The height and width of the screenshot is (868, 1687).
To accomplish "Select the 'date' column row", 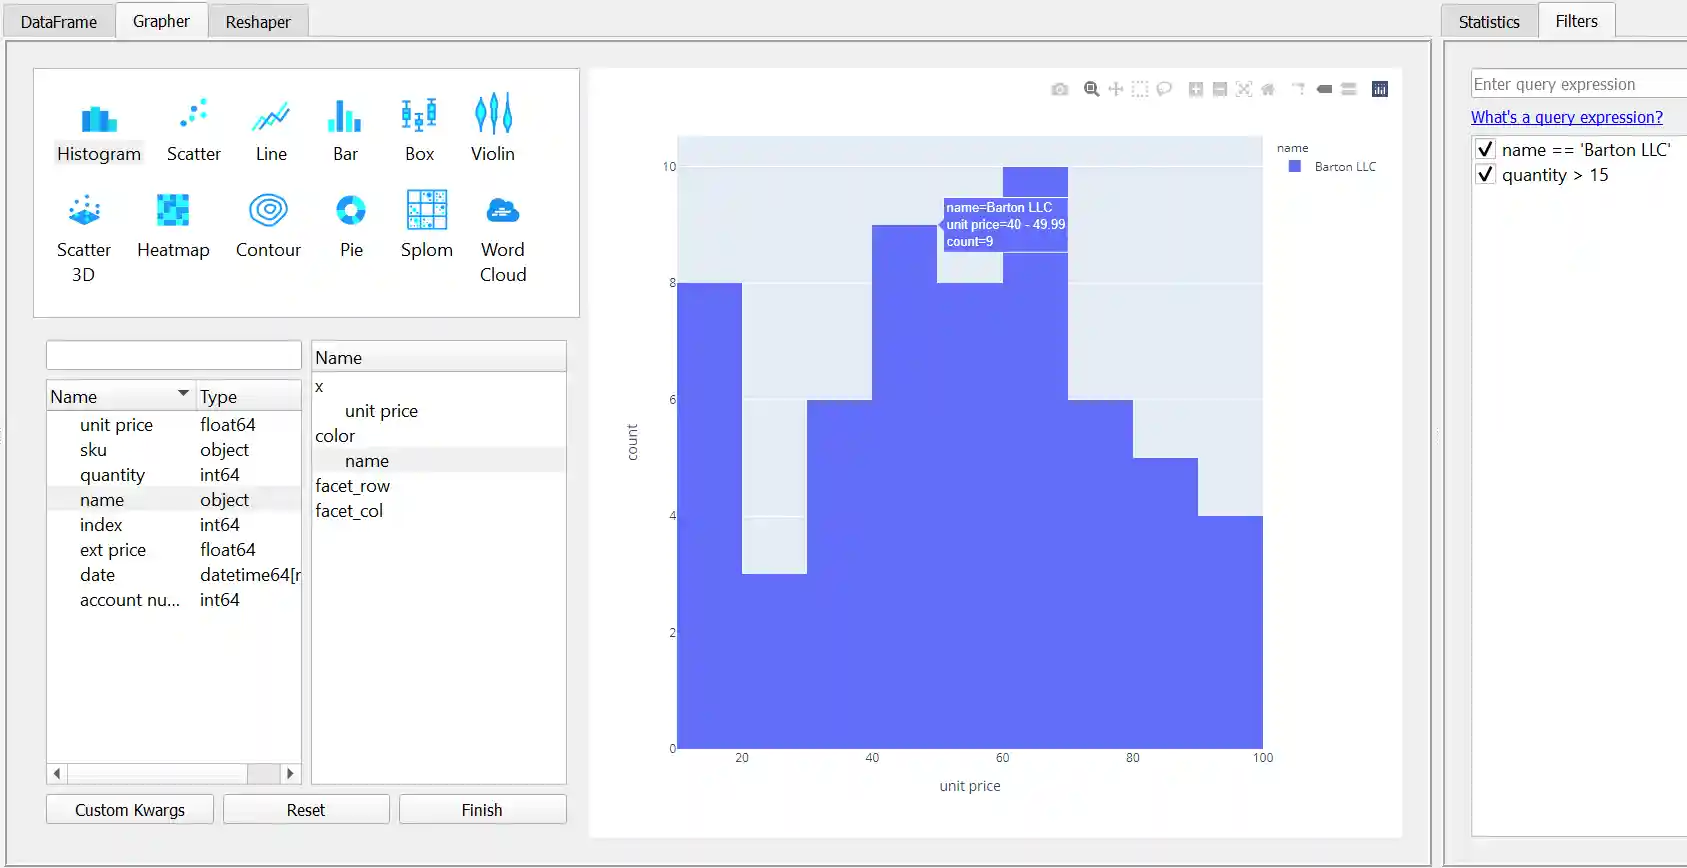I will (x=174, y=575).
